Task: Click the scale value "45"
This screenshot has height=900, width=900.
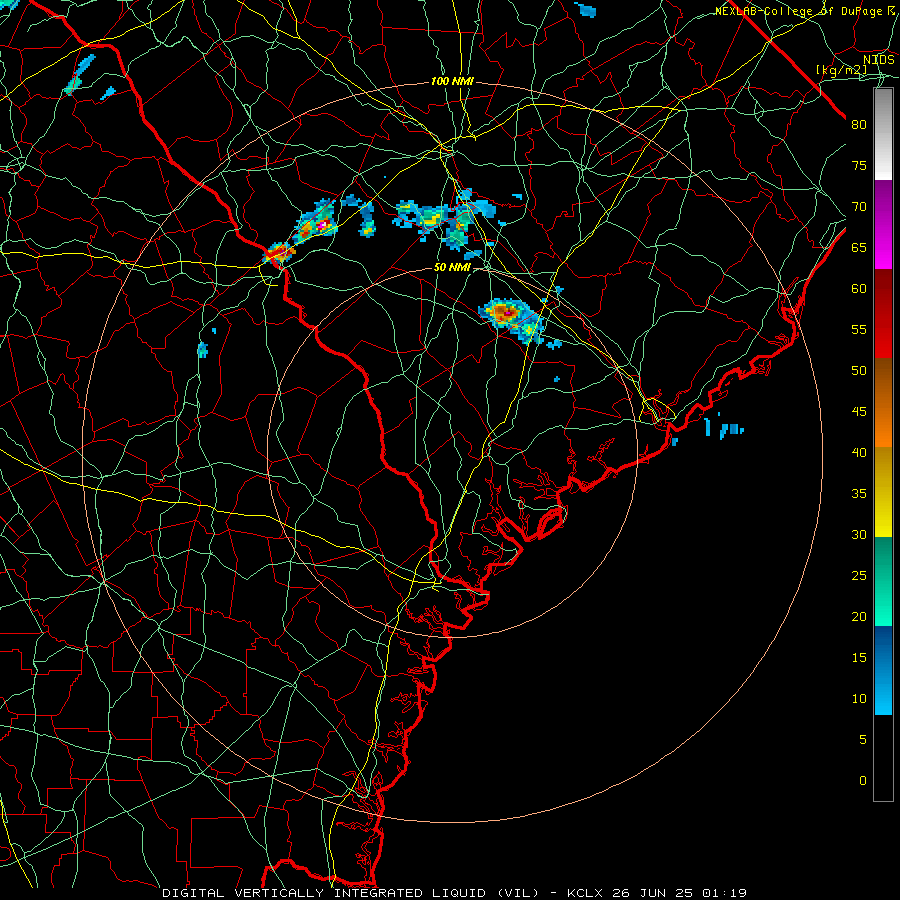Action: coord(859,412)
